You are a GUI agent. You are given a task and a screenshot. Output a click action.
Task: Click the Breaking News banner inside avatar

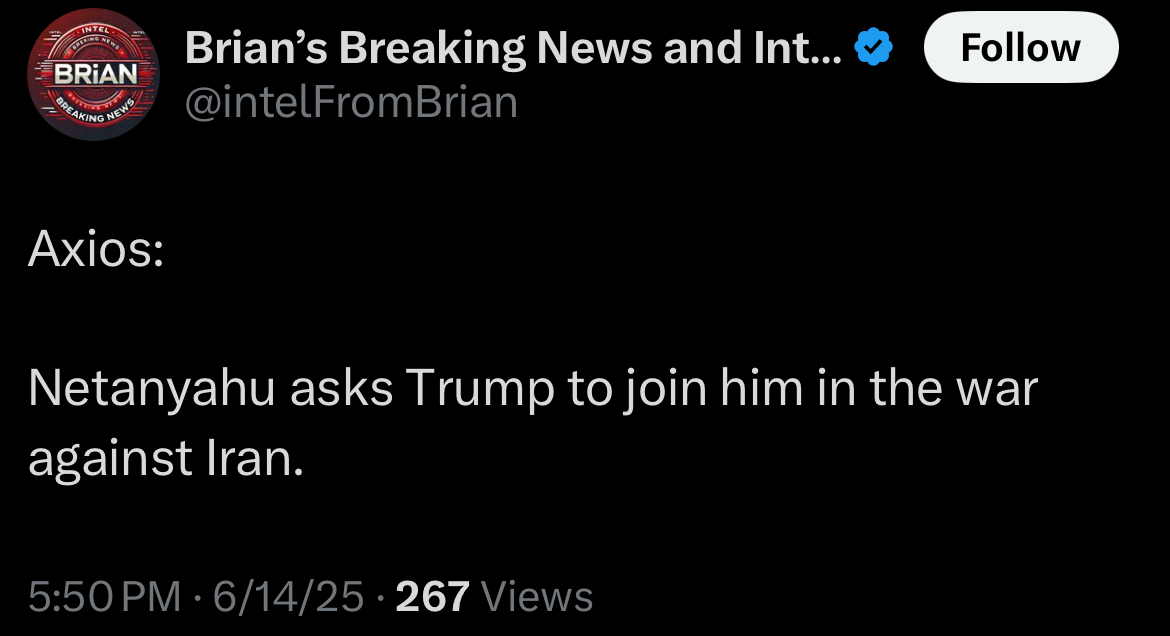[x=97, y=110]
